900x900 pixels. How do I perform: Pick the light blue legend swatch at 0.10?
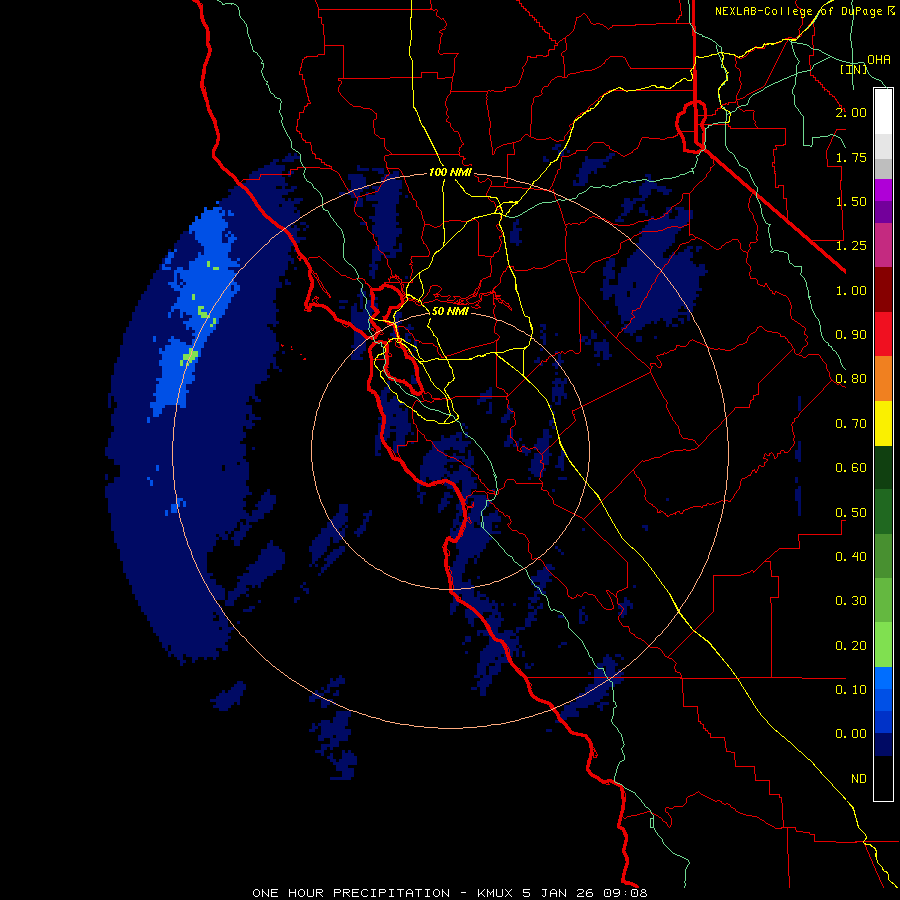pyautogui.click(x=883, y=678)
